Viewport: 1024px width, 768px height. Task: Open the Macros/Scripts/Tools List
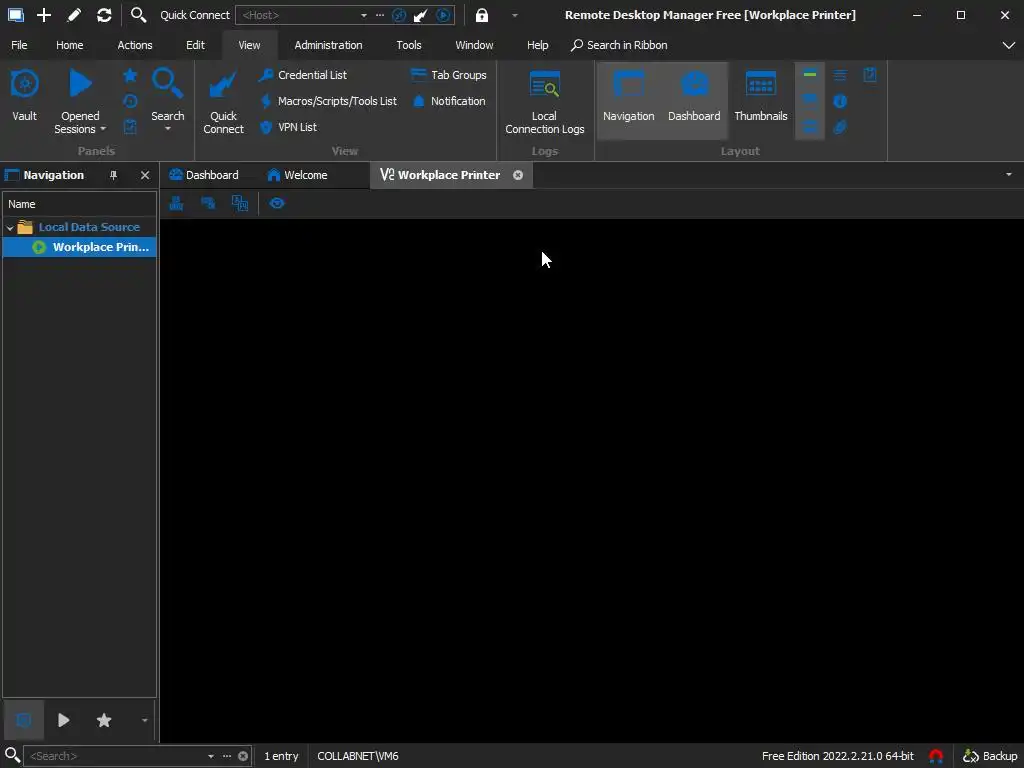click(x=328, y=101)
